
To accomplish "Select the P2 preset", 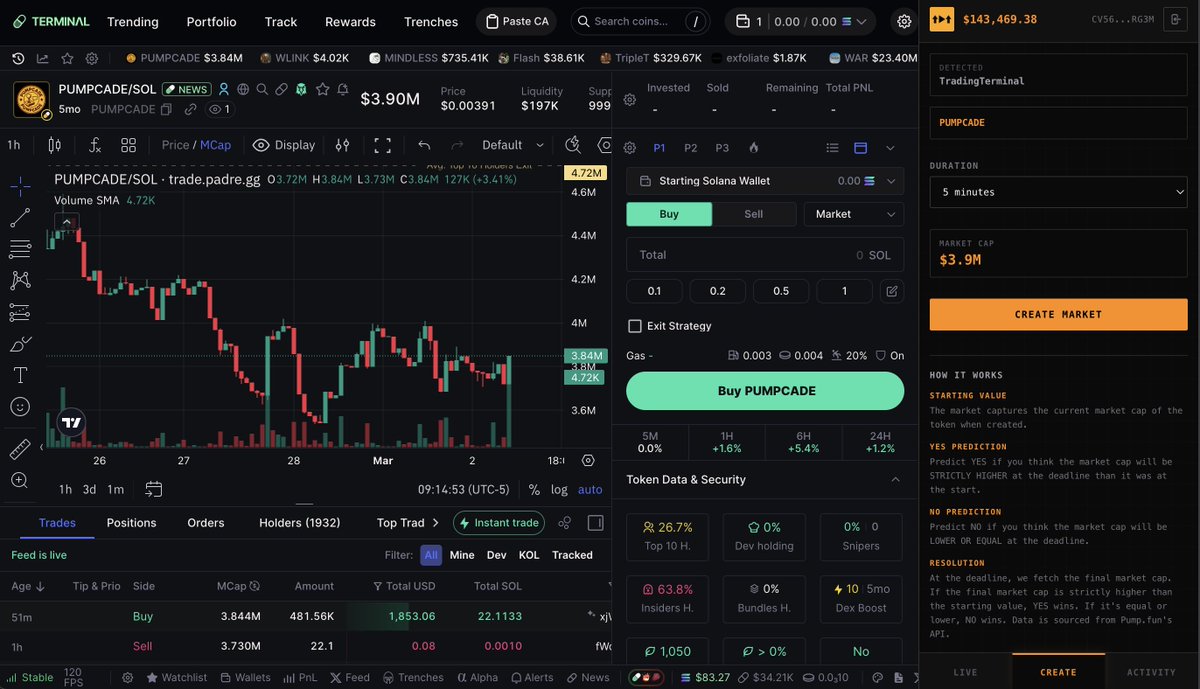I will tap(691, 148).
